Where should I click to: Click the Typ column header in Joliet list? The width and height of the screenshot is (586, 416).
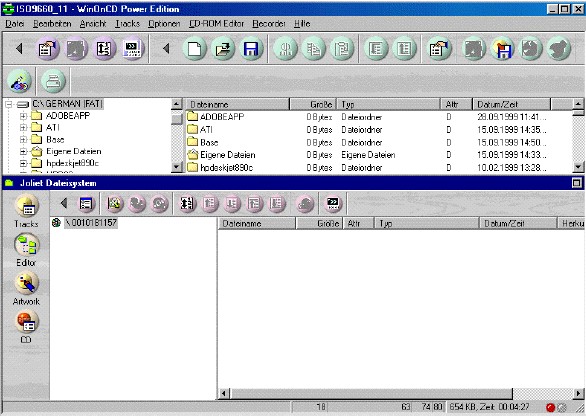(426, 224)
